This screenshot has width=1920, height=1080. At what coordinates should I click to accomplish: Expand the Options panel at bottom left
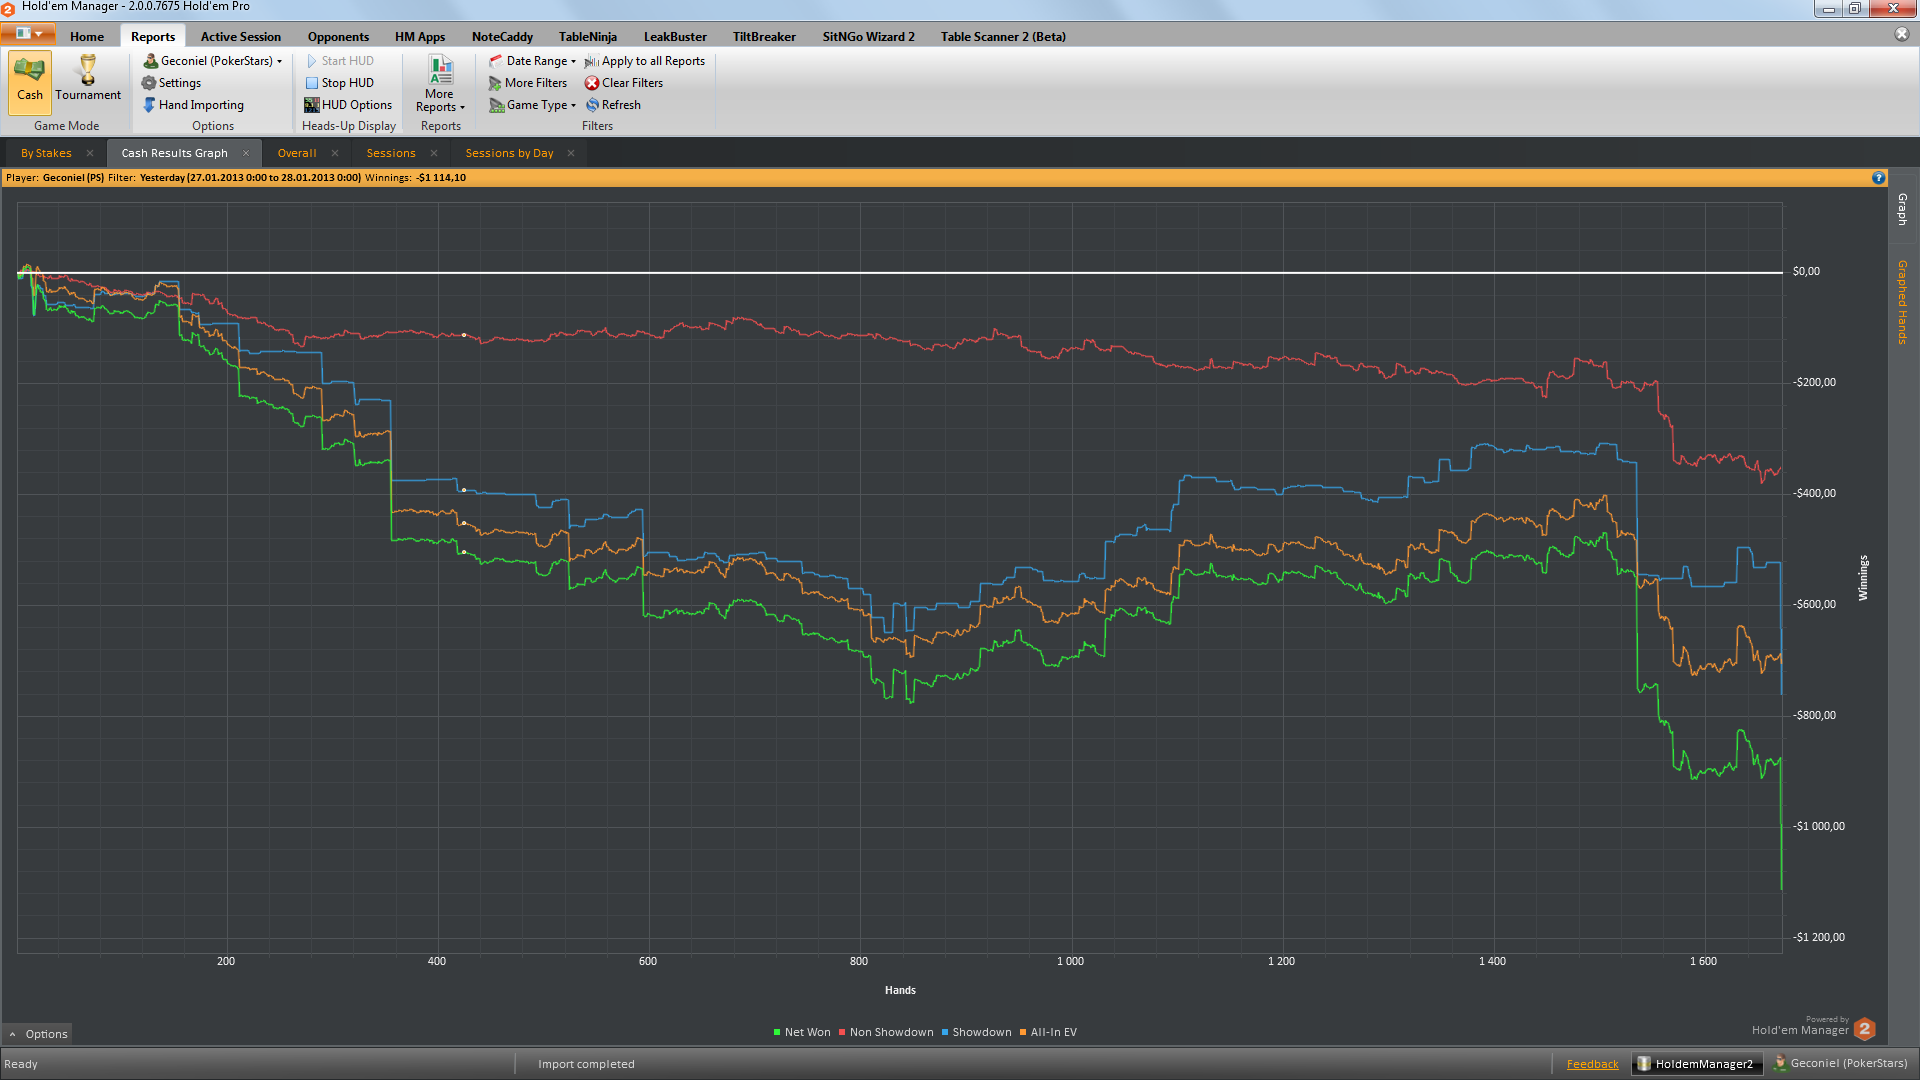pos(38,1034)
